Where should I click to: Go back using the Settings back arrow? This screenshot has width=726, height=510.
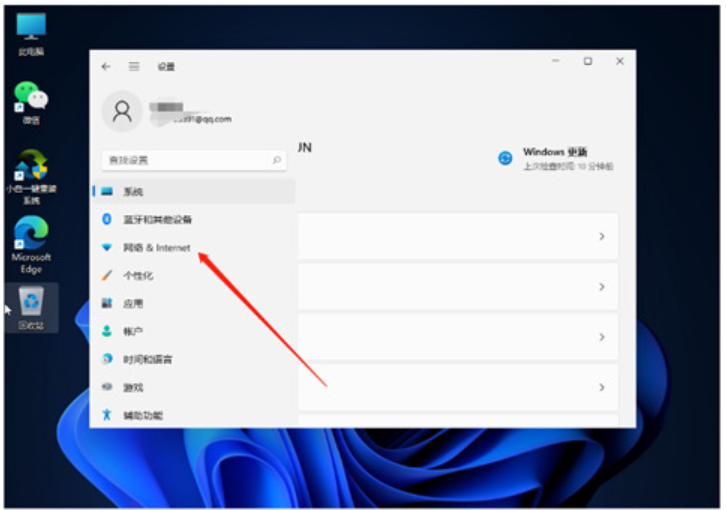click(x=106, y=67)
